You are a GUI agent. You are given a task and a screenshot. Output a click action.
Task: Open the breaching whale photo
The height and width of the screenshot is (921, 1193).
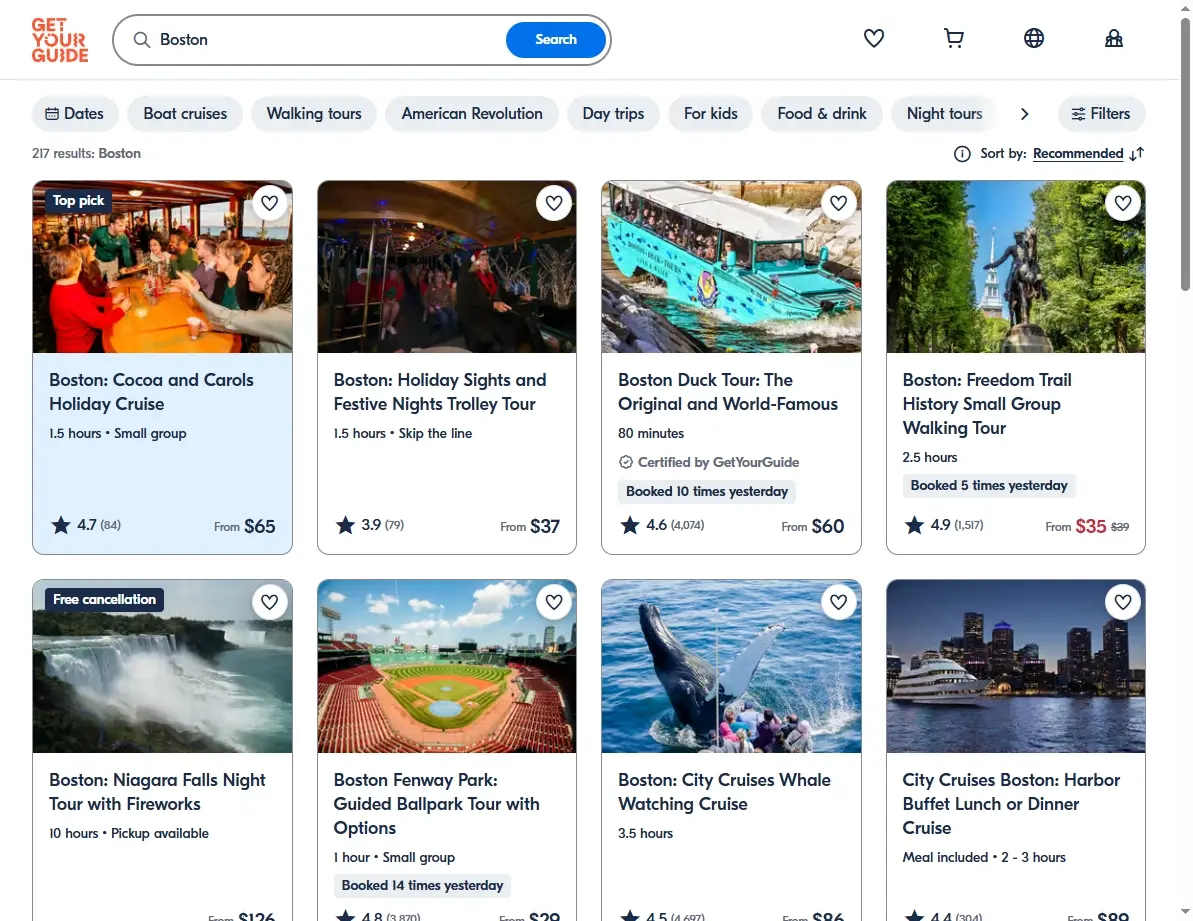[731, 666]
